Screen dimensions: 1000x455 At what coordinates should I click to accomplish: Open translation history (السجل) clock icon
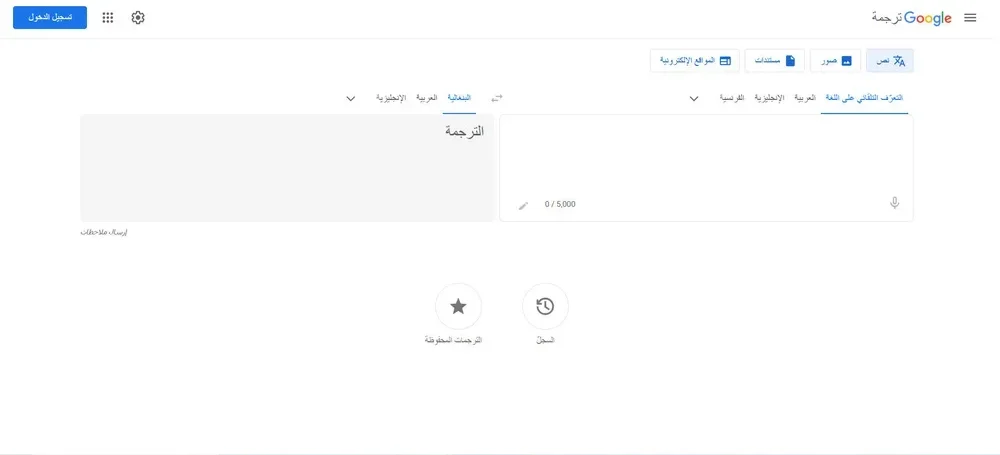point(545,307)
